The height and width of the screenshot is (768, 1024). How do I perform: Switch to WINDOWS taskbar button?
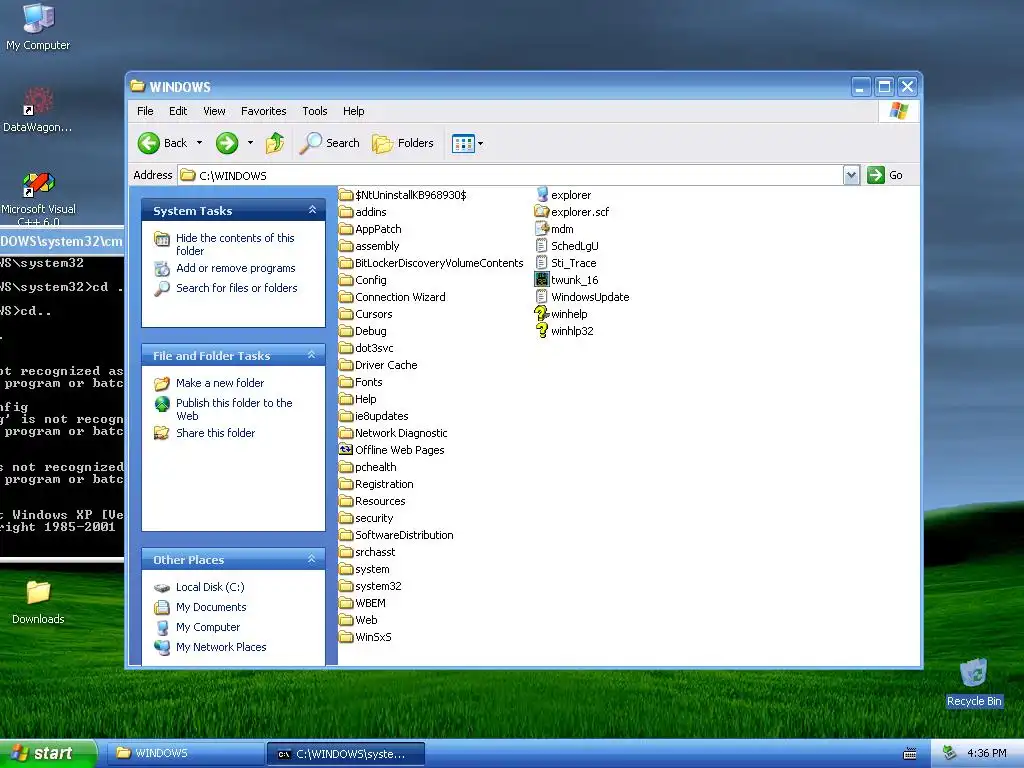click(185, 754)
